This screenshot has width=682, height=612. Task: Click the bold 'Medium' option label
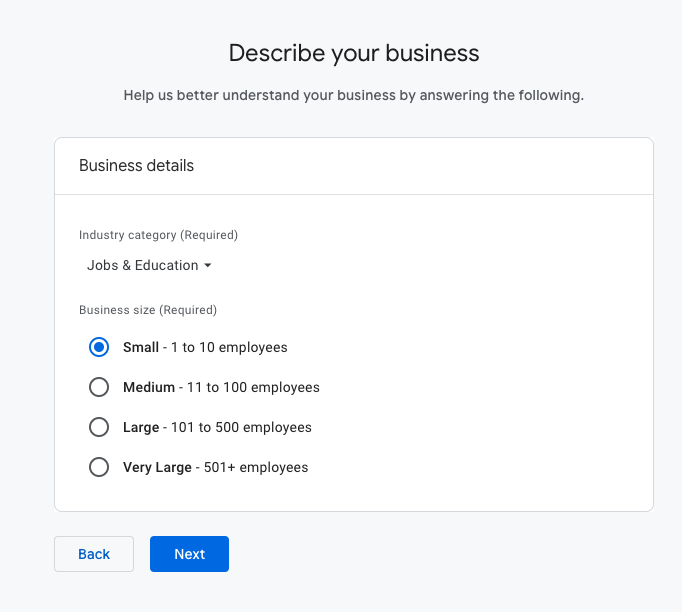pyautogui.click(x=149, y=387)
